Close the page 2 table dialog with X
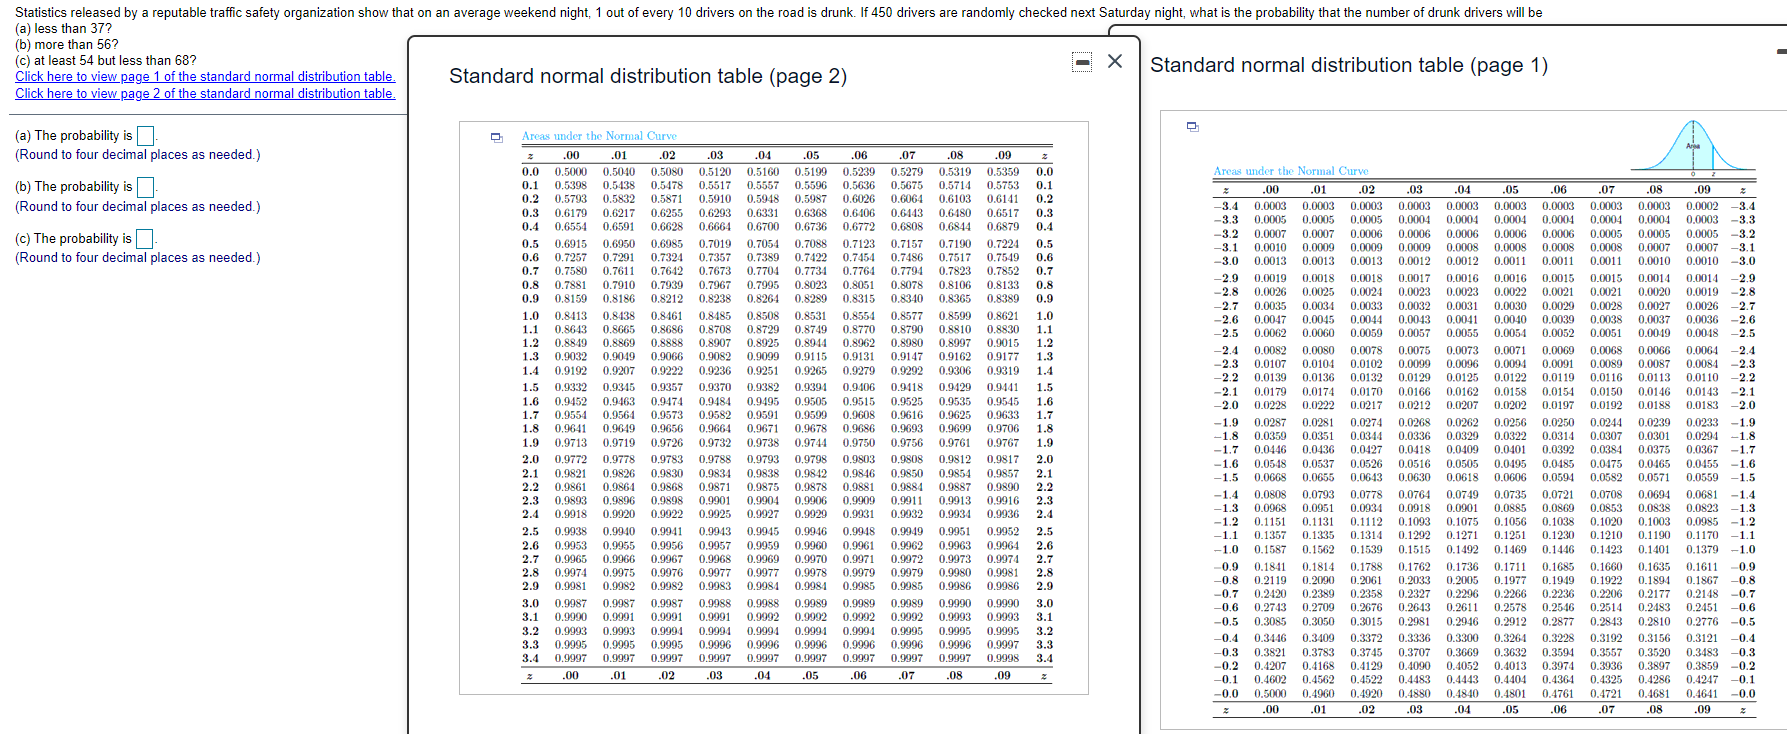 coord(1115,62)
